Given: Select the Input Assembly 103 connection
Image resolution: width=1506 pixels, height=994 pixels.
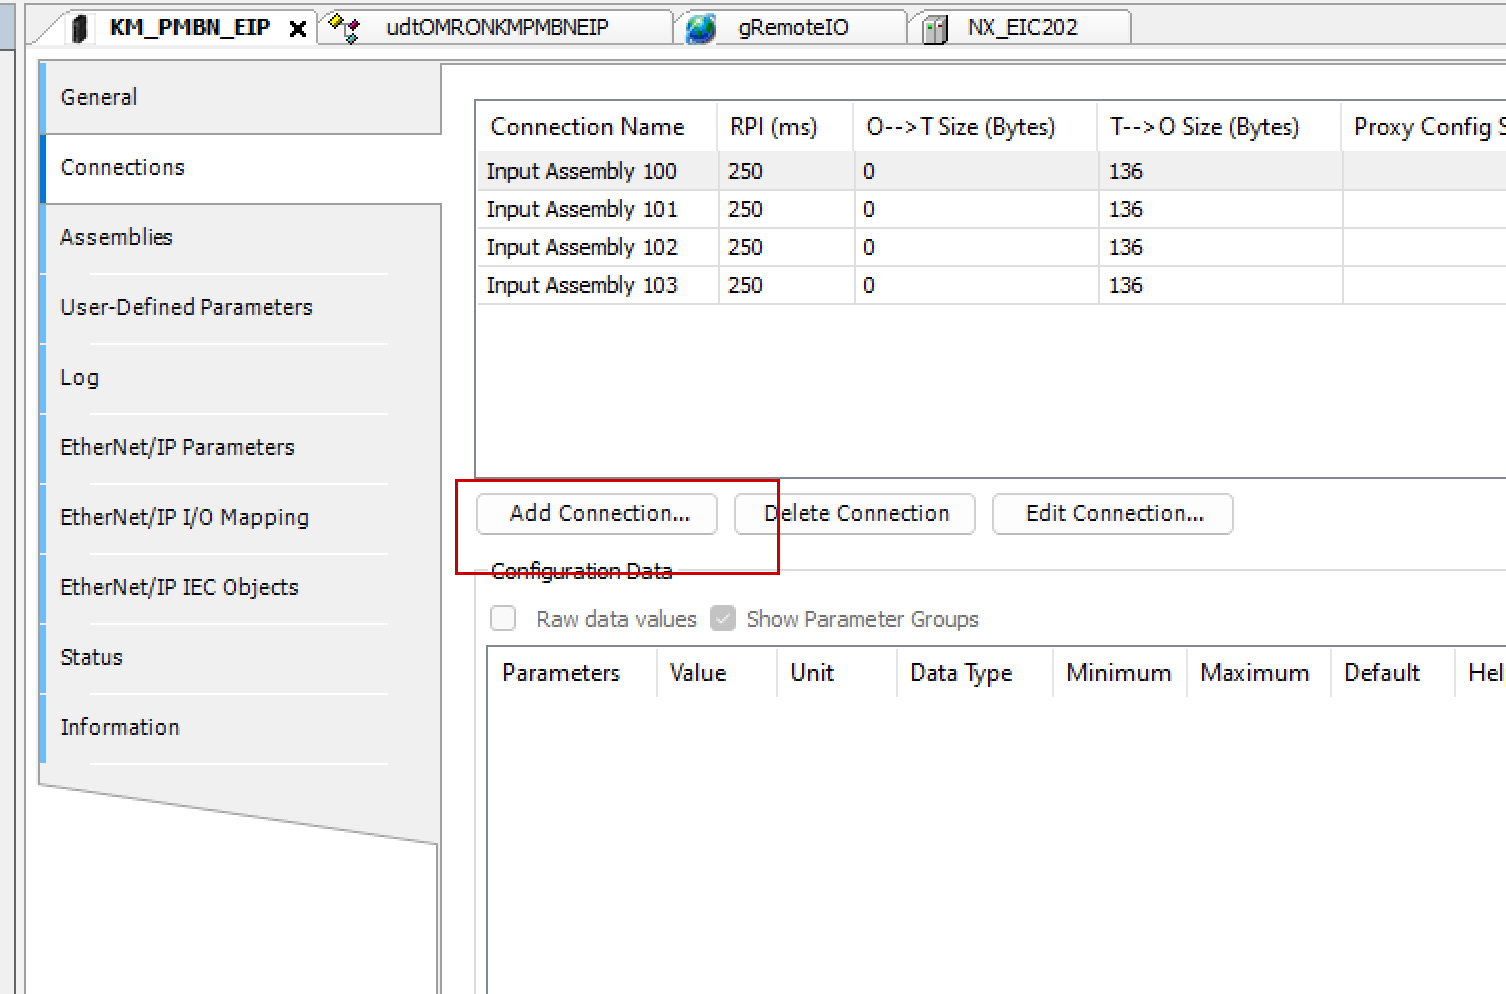Looking at the screenshot, I should (581, 285).
